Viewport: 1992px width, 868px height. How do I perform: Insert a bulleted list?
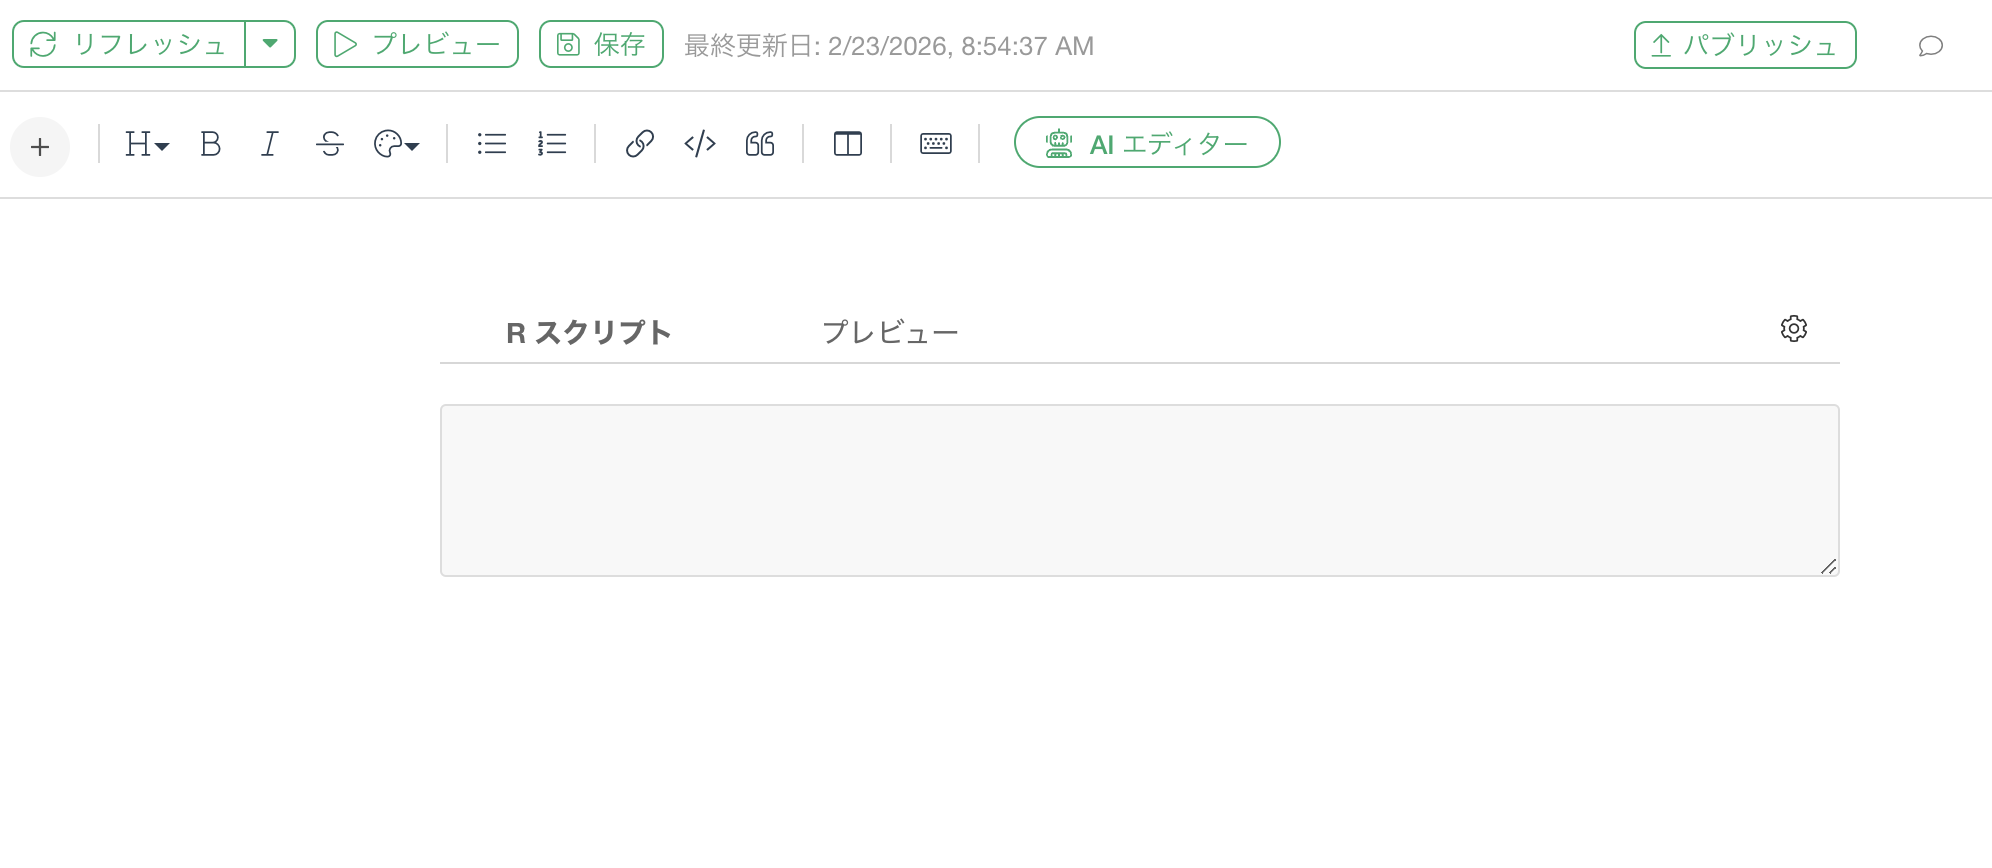coord(491,144)
